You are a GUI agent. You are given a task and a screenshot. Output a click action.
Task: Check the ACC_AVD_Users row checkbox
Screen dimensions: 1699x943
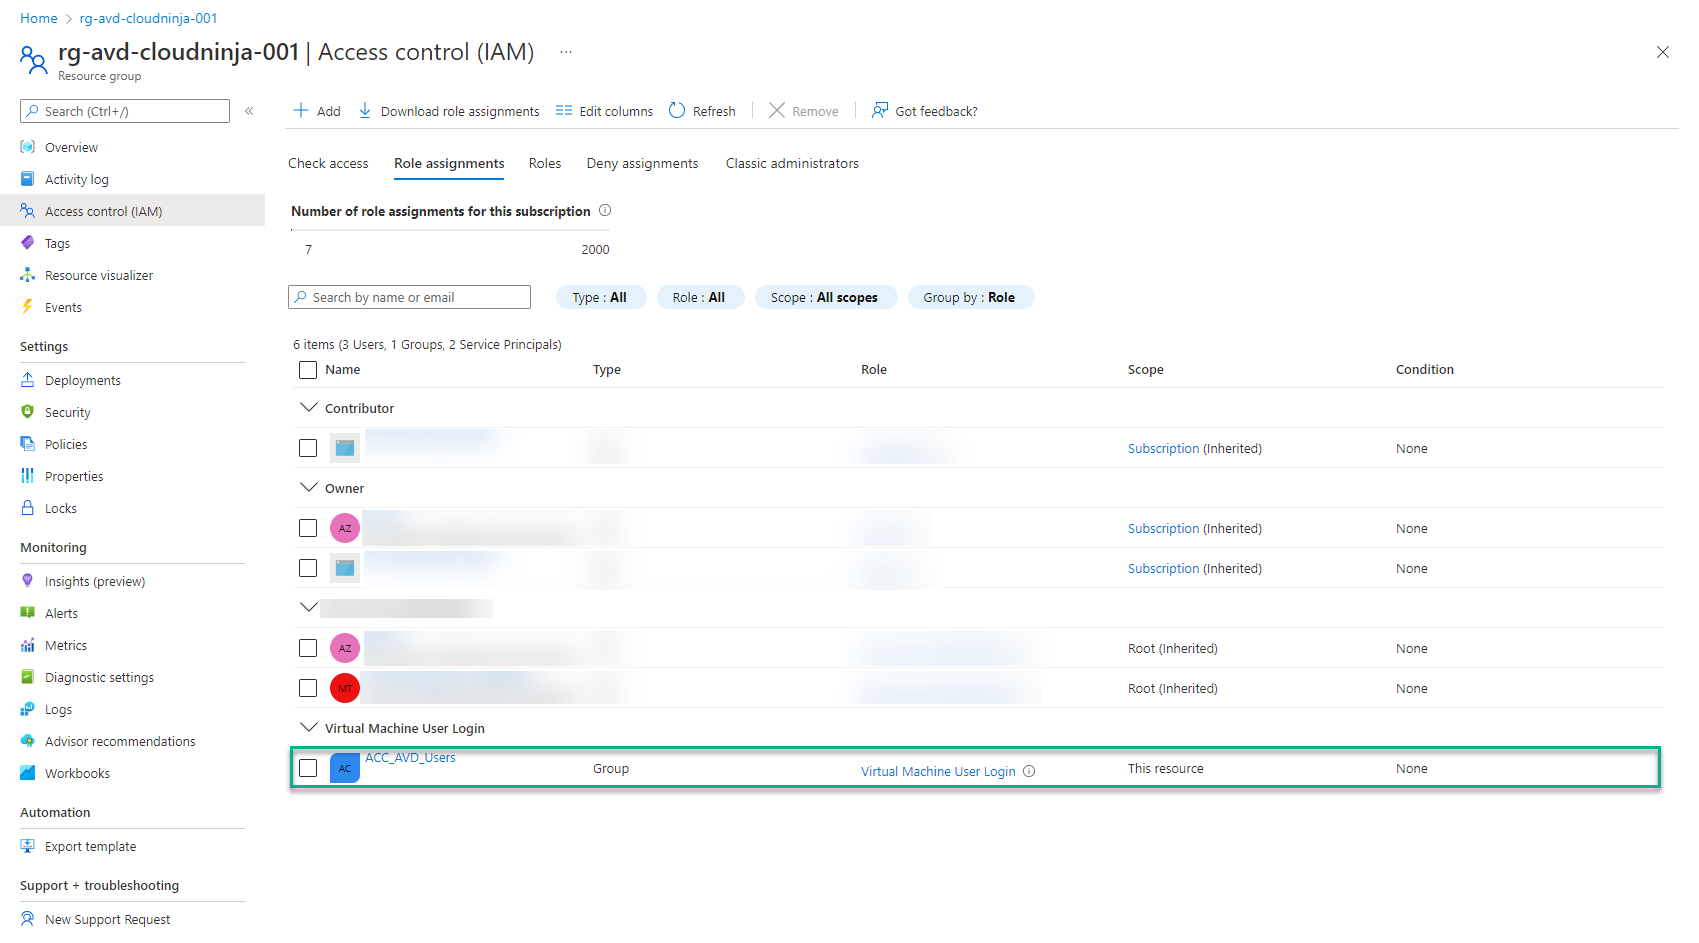pyautogui.click(x=308, y=768)
